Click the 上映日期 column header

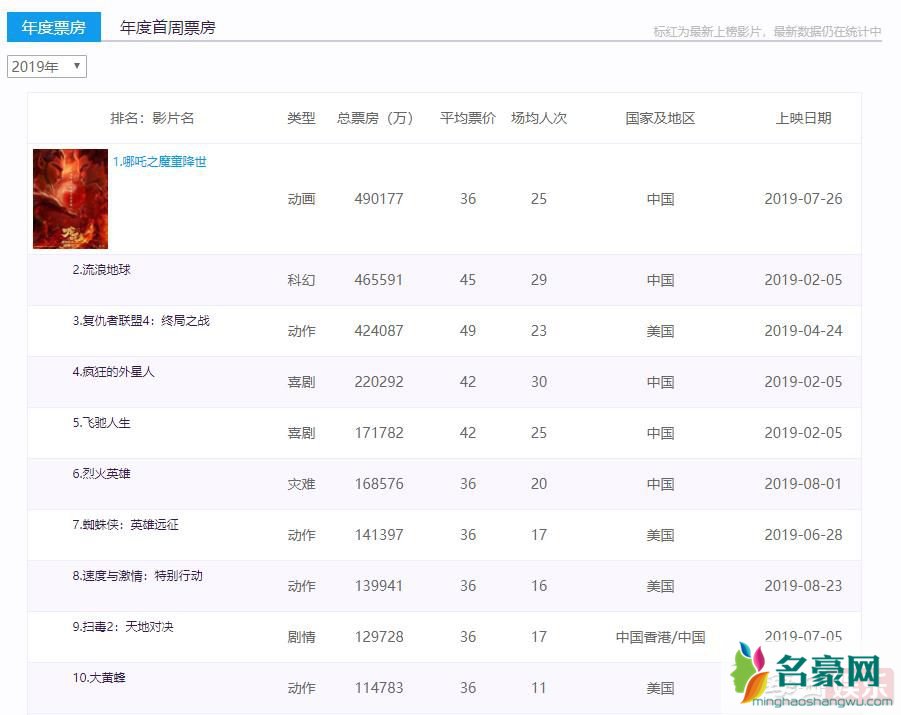[803, 118]
